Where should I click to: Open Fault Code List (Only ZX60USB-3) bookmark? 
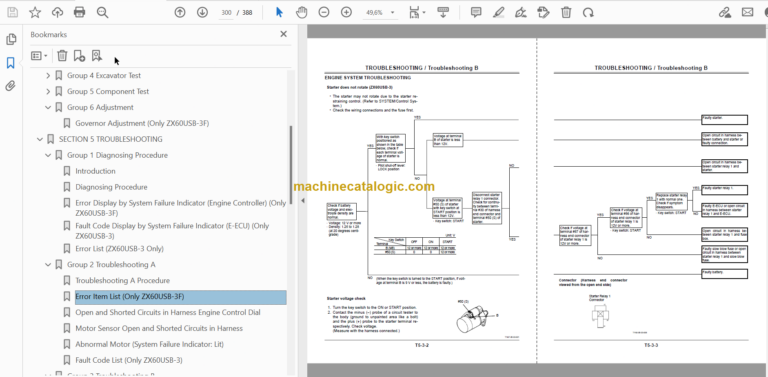129,360
